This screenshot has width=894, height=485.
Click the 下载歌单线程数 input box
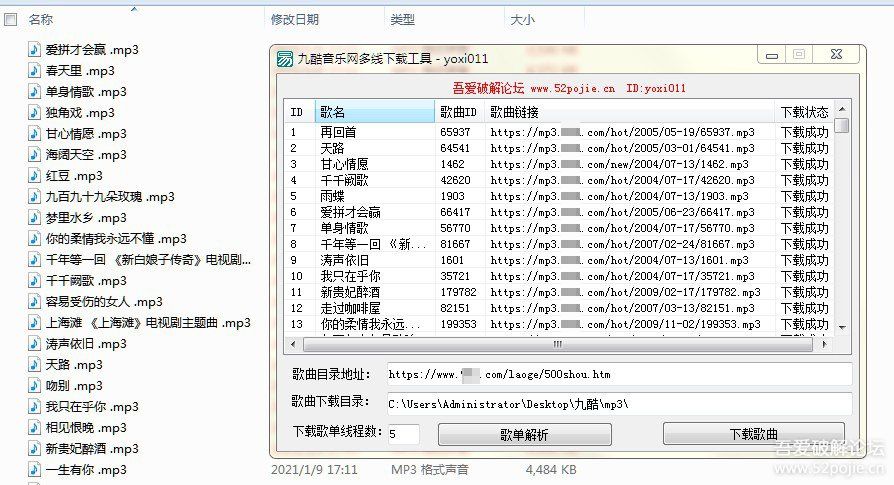tap(402, 434)
